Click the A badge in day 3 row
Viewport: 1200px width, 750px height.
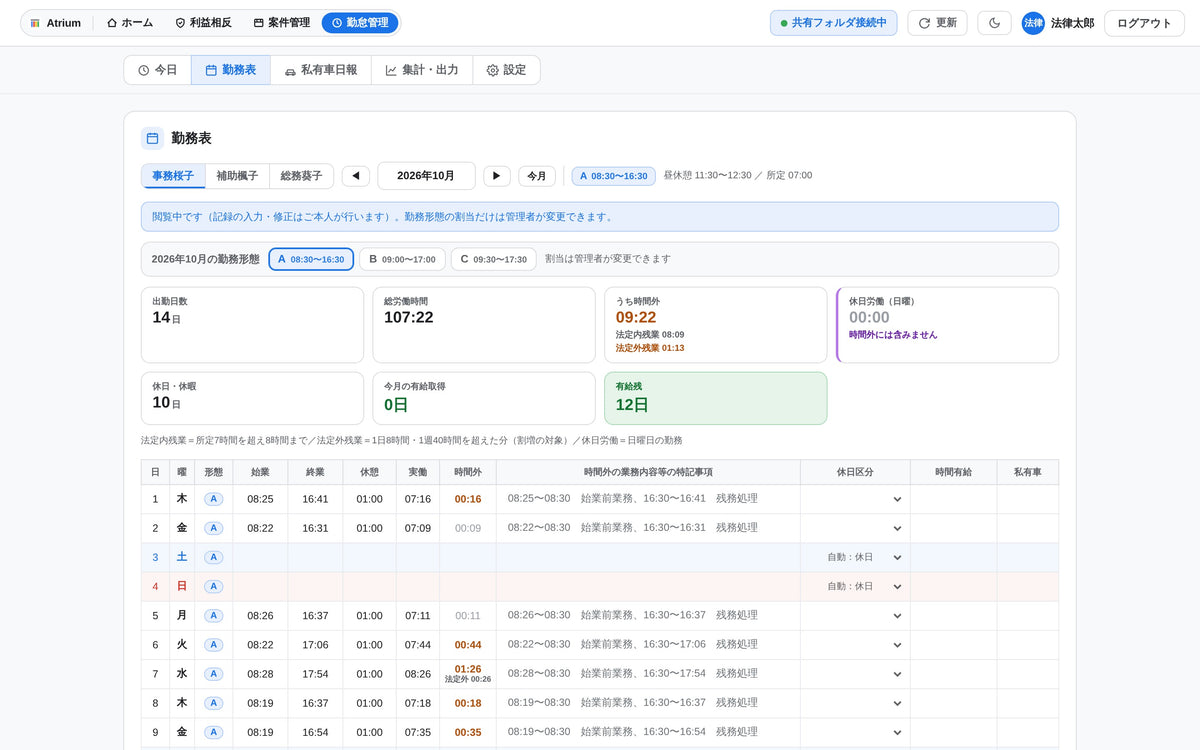click(x=213, y=557)
